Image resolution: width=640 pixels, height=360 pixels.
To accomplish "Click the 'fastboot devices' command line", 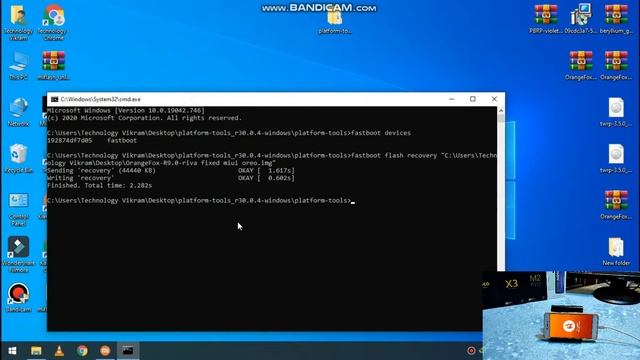I will tap(229, 133).
